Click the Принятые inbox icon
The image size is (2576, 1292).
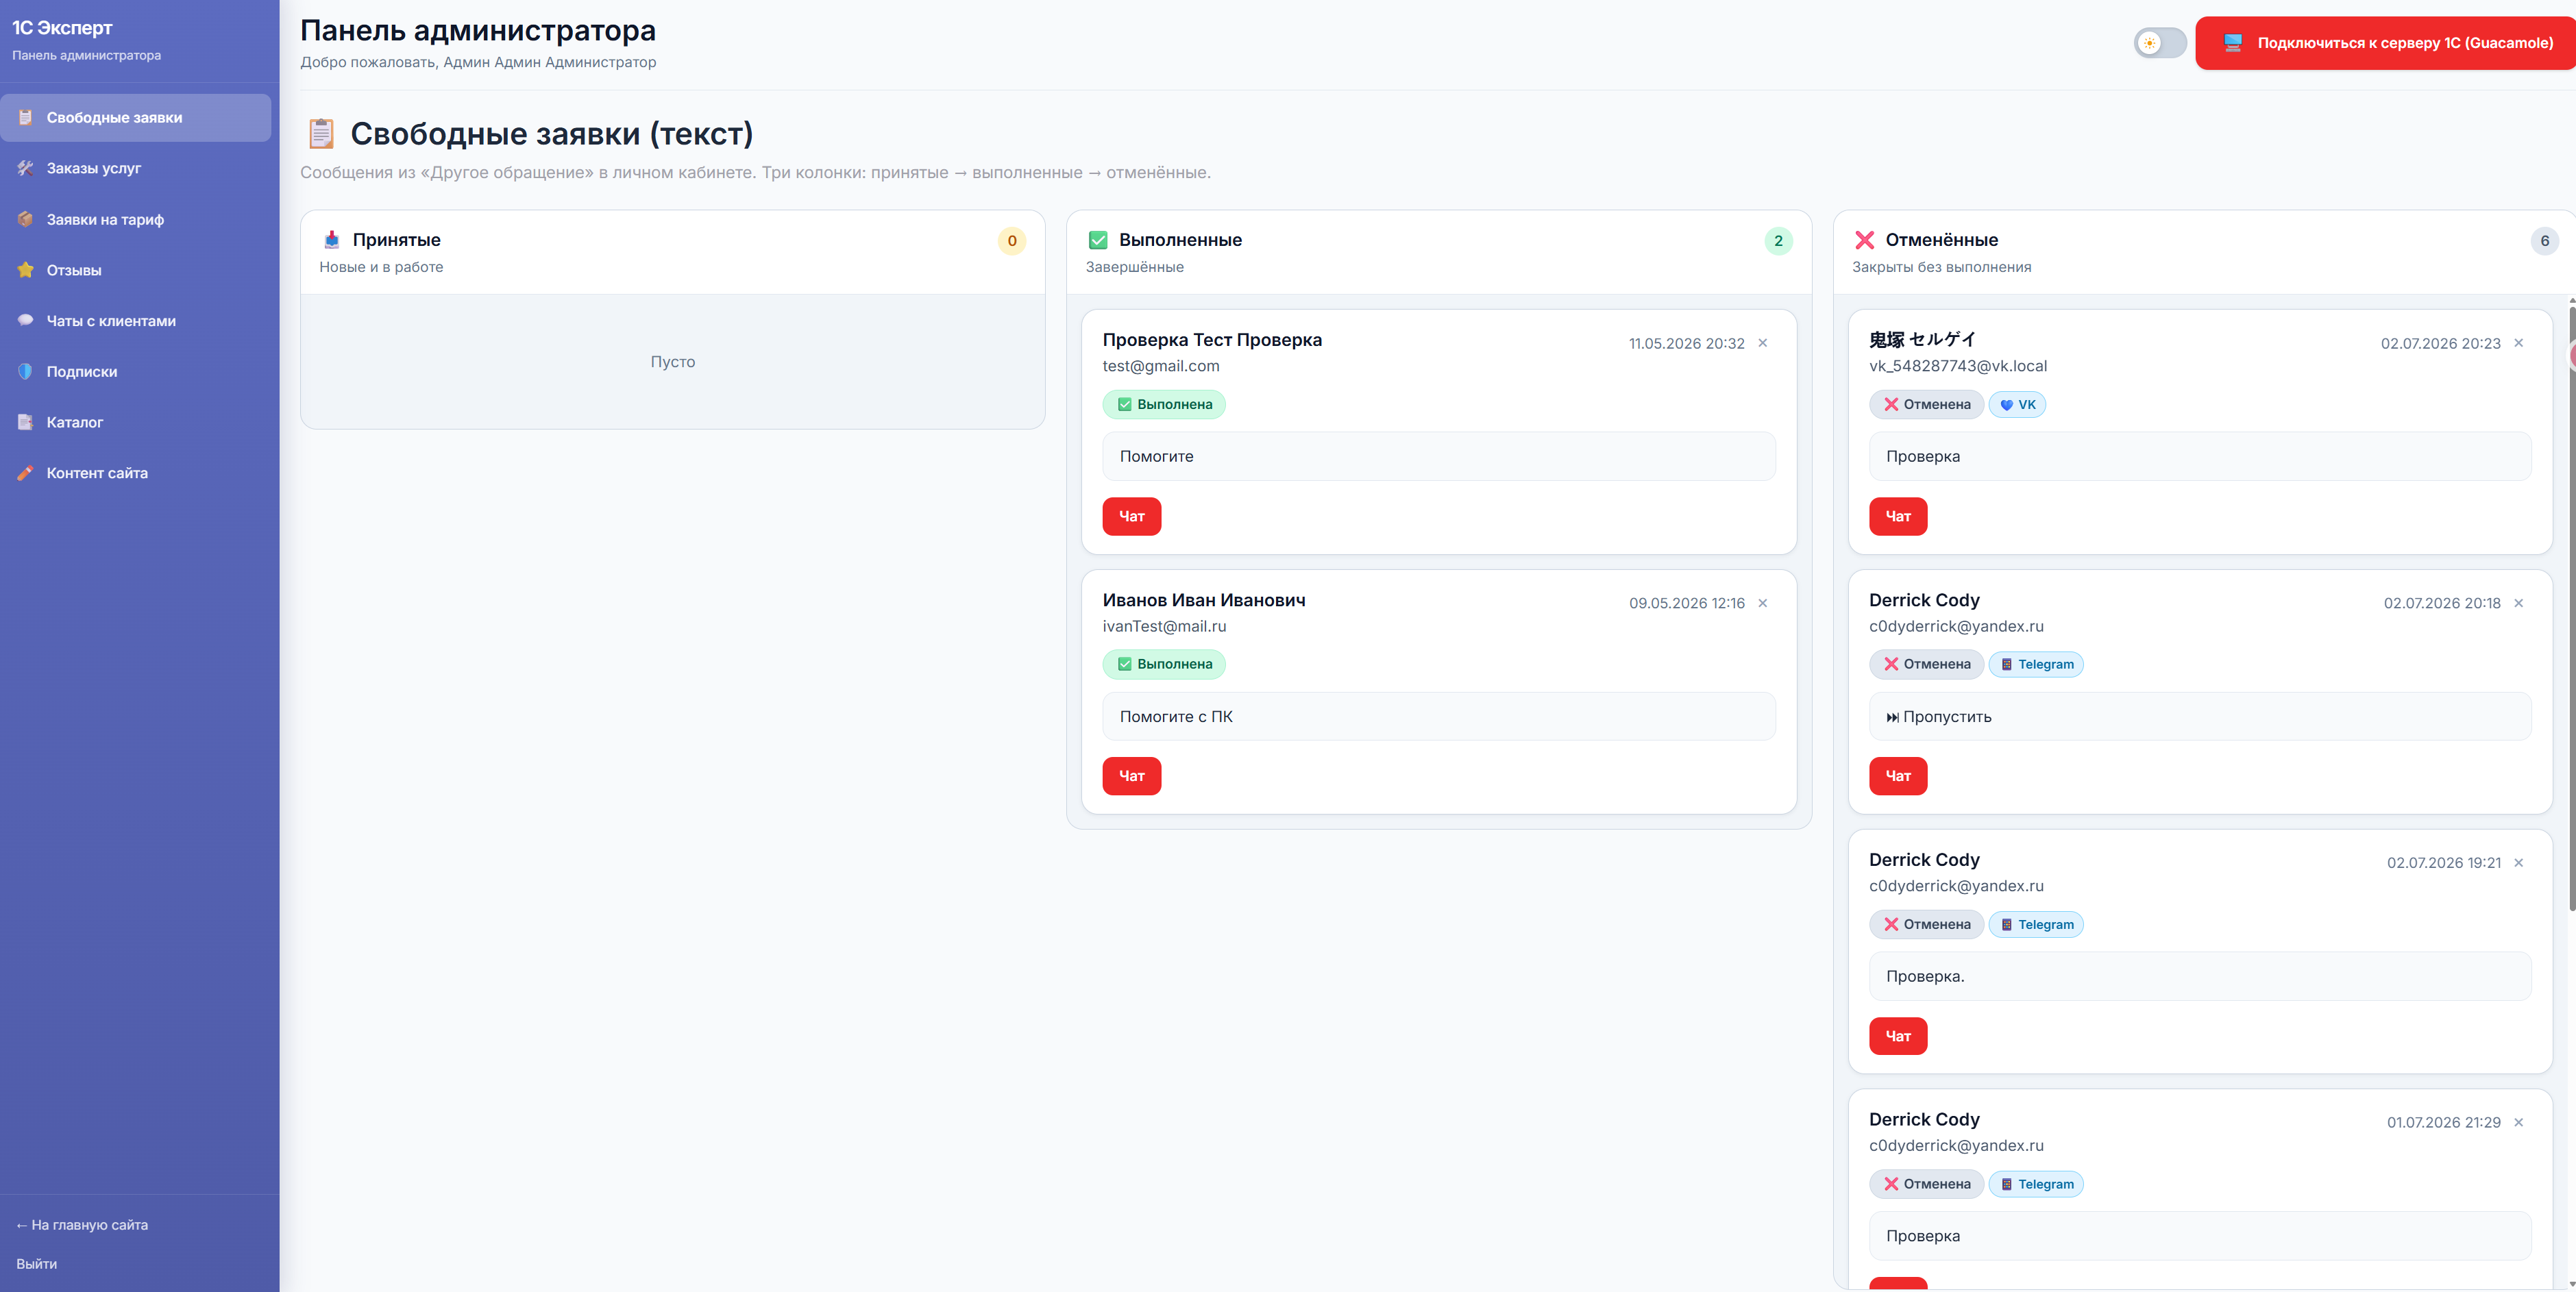coord(332,240)
